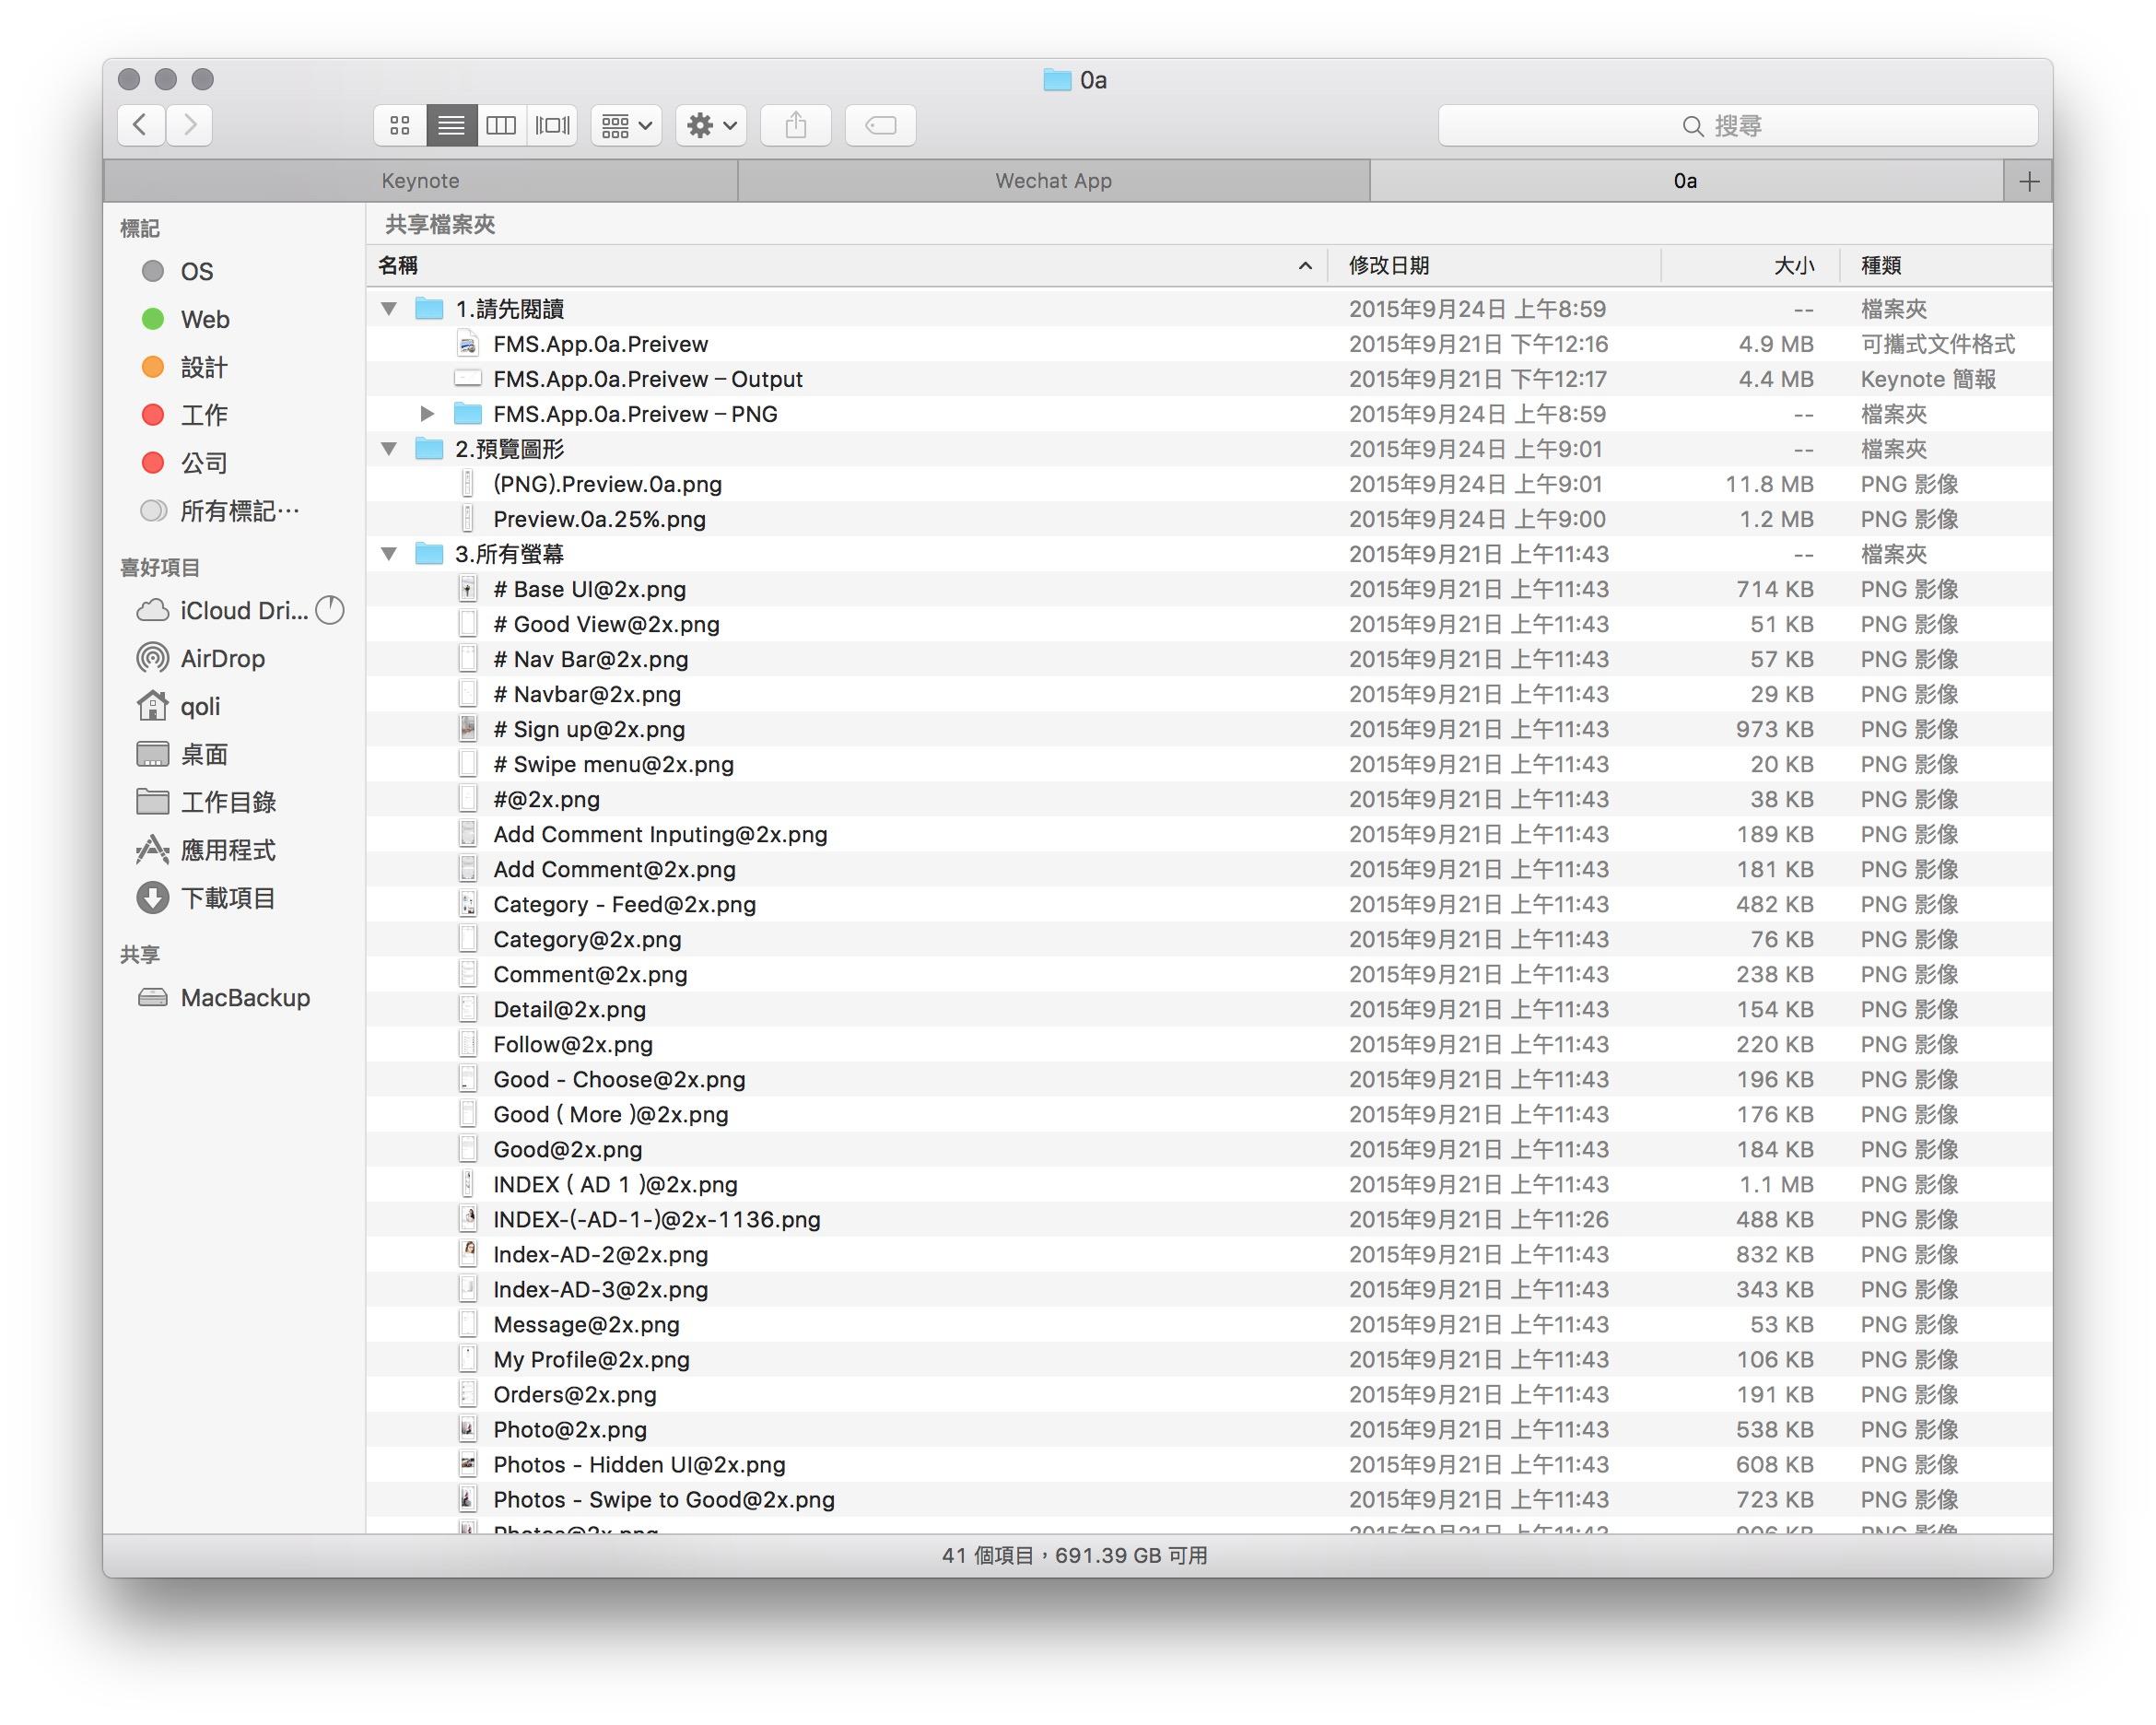This screenshot has width=2156, height=1725.
Task: Open the 下載項目 downloads sidebar item
Action: tap(227, 898)
